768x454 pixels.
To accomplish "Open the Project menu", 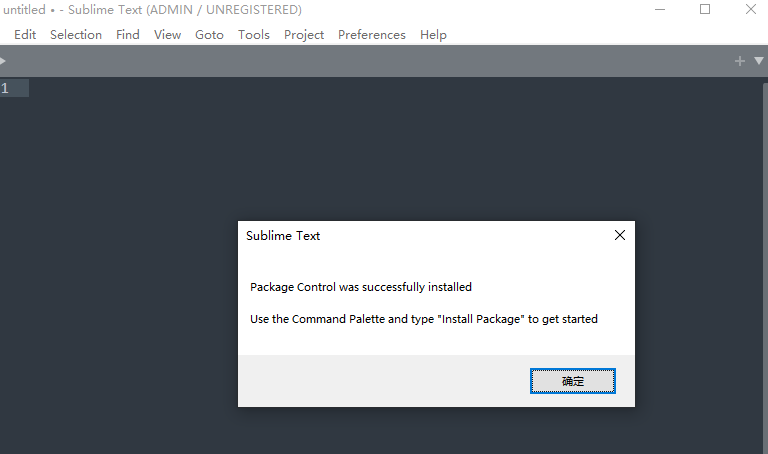I will tap(304, 34).
